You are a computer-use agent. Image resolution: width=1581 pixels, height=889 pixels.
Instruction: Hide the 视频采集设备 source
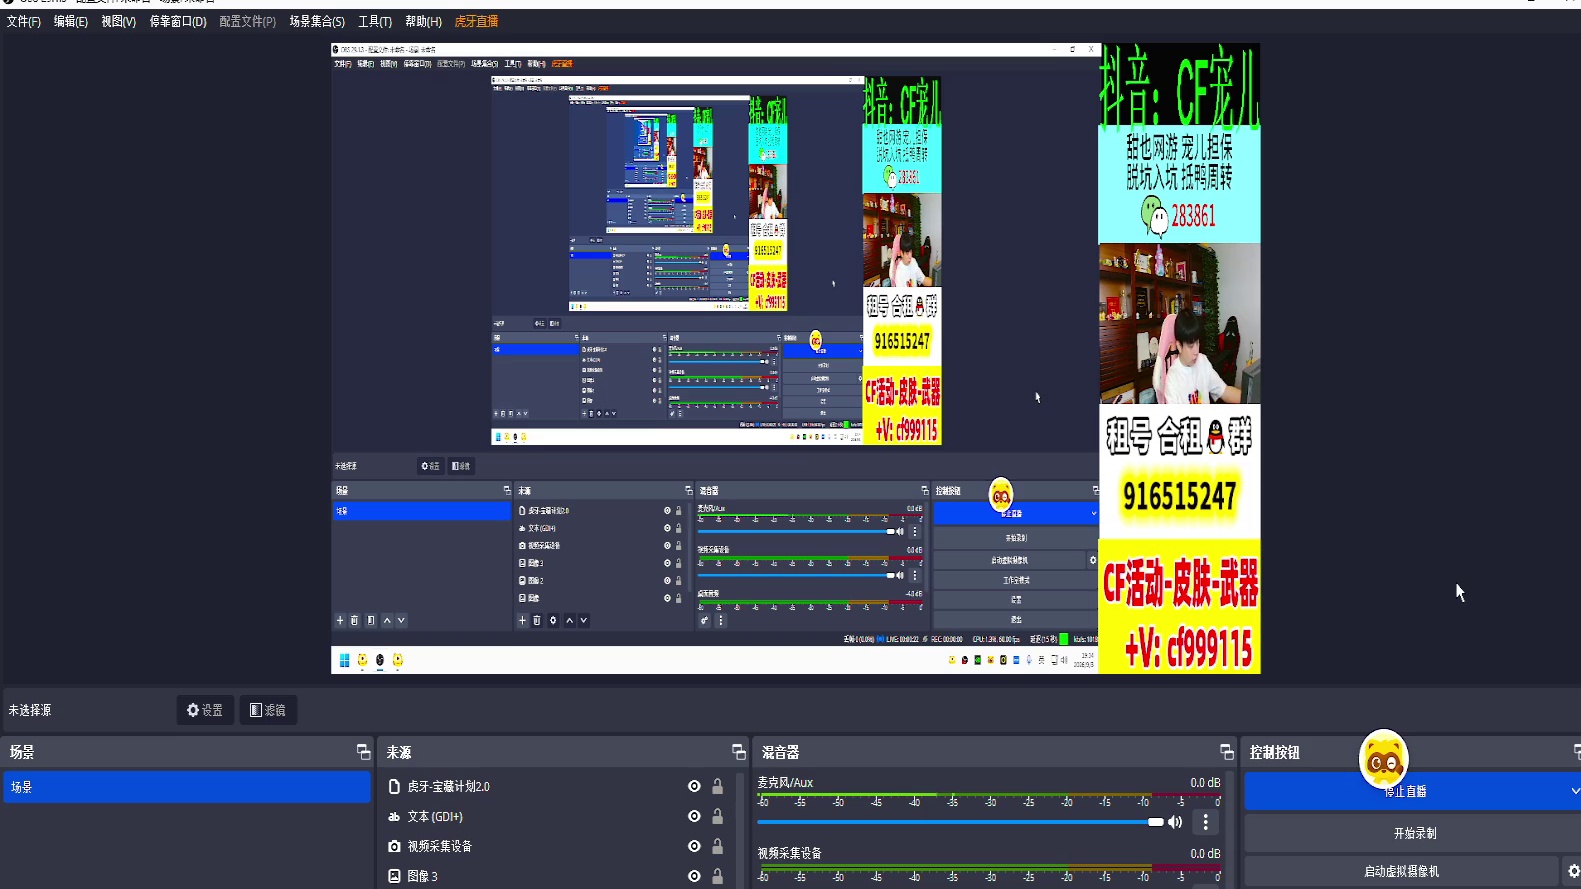tap(694, 846)
